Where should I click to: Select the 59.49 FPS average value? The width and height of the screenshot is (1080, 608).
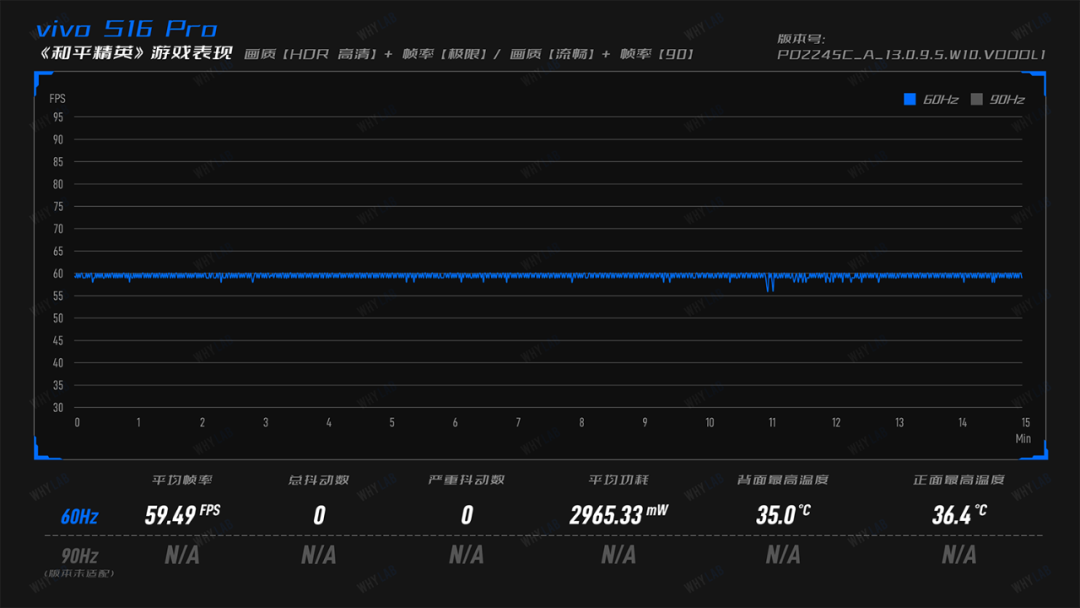coord(183,514)
